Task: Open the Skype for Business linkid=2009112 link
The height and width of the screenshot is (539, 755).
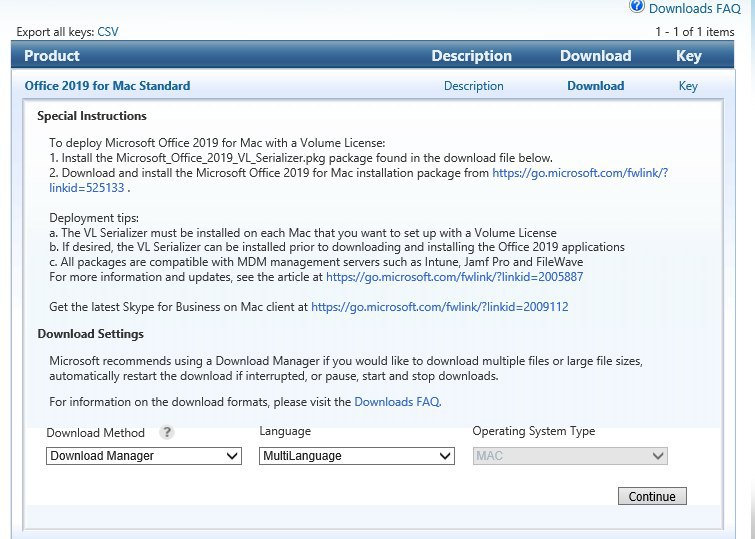Action: pyautogui.click(x=440, y=307)
